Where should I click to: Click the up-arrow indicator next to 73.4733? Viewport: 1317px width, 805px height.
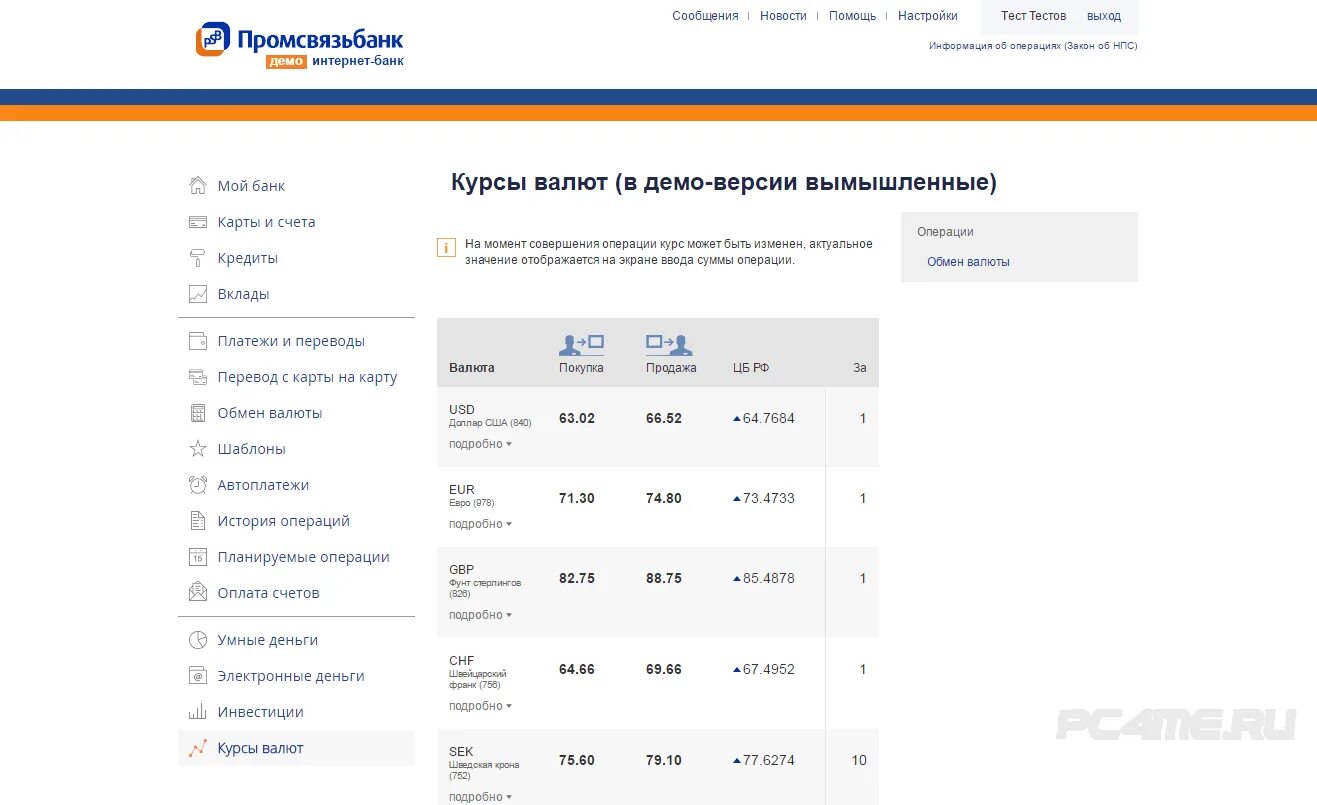[x=737, y=499]
